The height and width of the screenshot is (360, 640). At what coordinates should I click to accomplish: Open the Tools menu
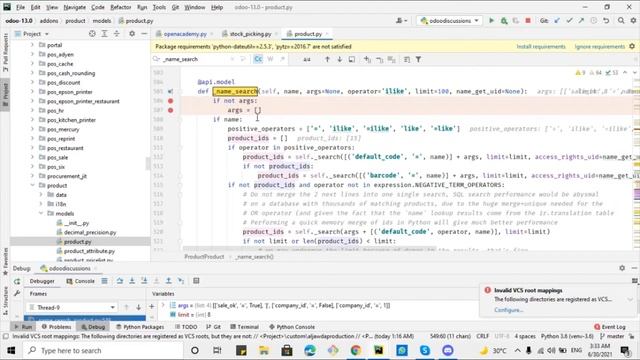coord(159,7)
